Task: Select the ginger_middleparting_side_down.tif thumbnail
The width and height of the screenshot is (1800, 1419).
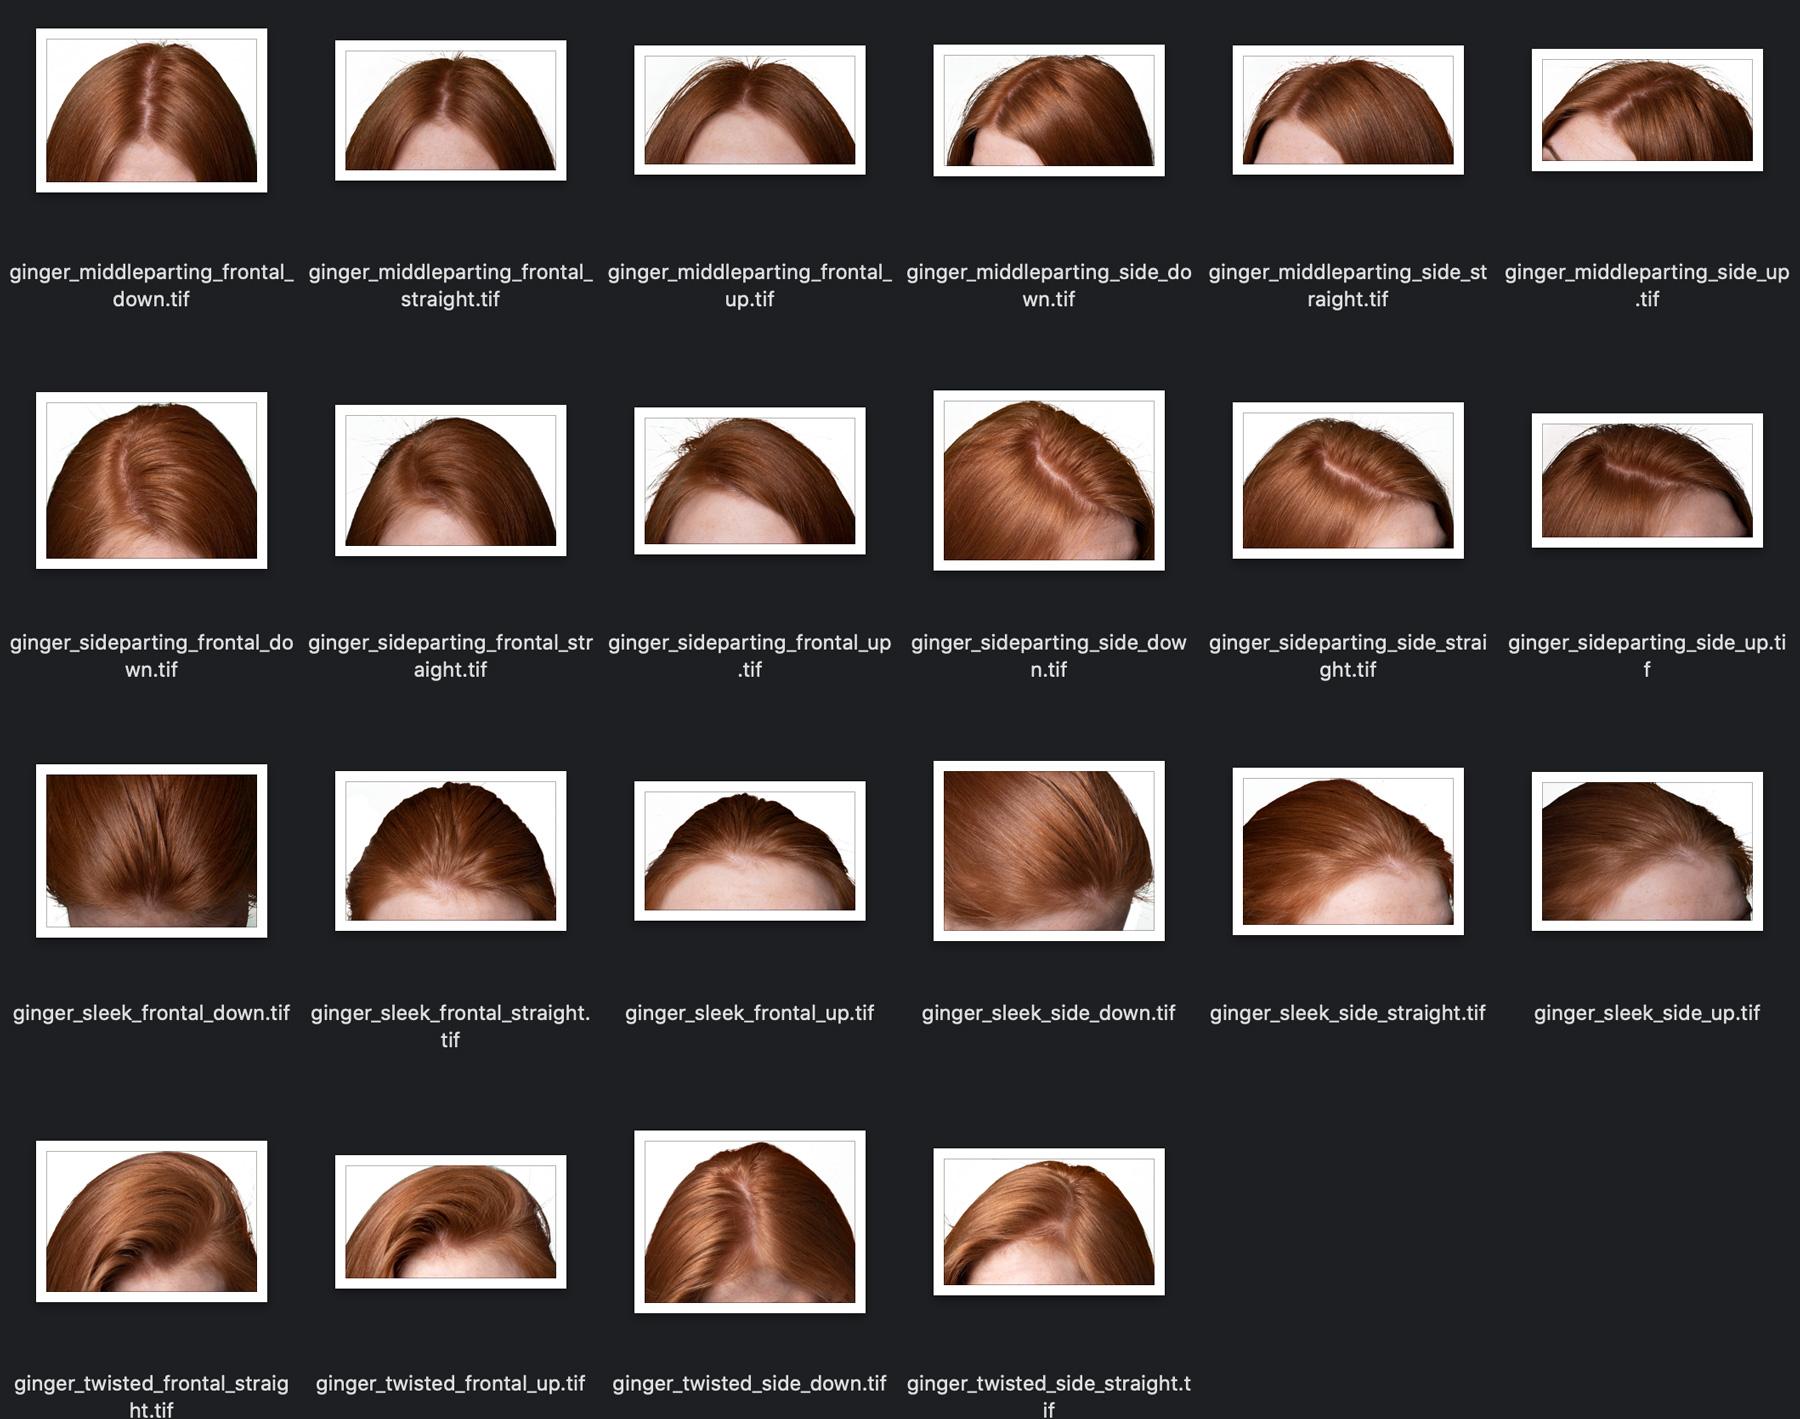Action: [x=1048, y=110]
